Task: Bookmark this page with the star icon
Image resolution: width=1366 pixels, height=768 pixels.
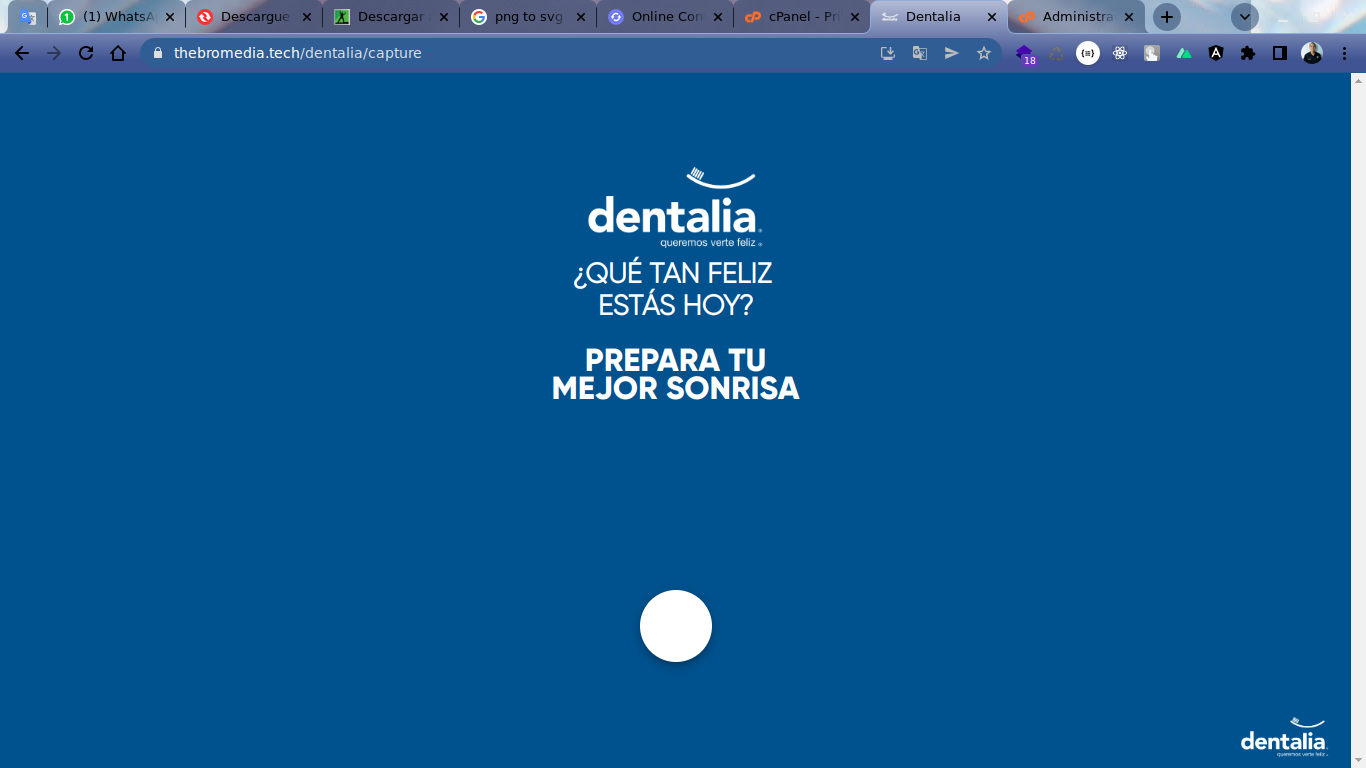Action: click(x=985, y=53)
